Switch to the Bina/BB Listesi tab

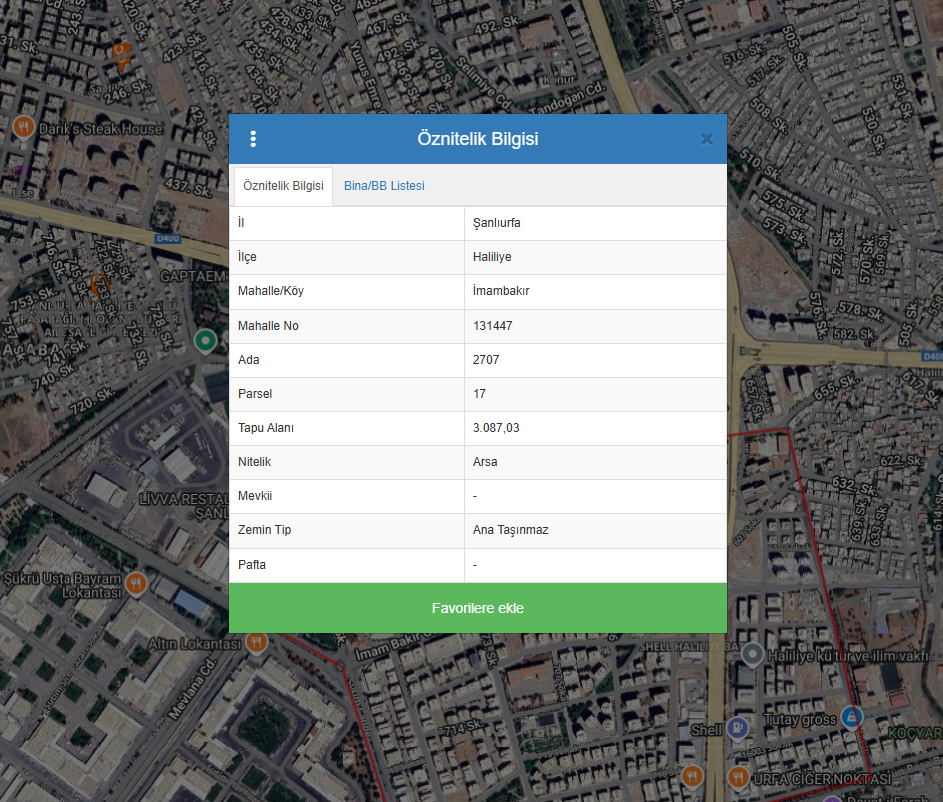click(x=384, y=186)
